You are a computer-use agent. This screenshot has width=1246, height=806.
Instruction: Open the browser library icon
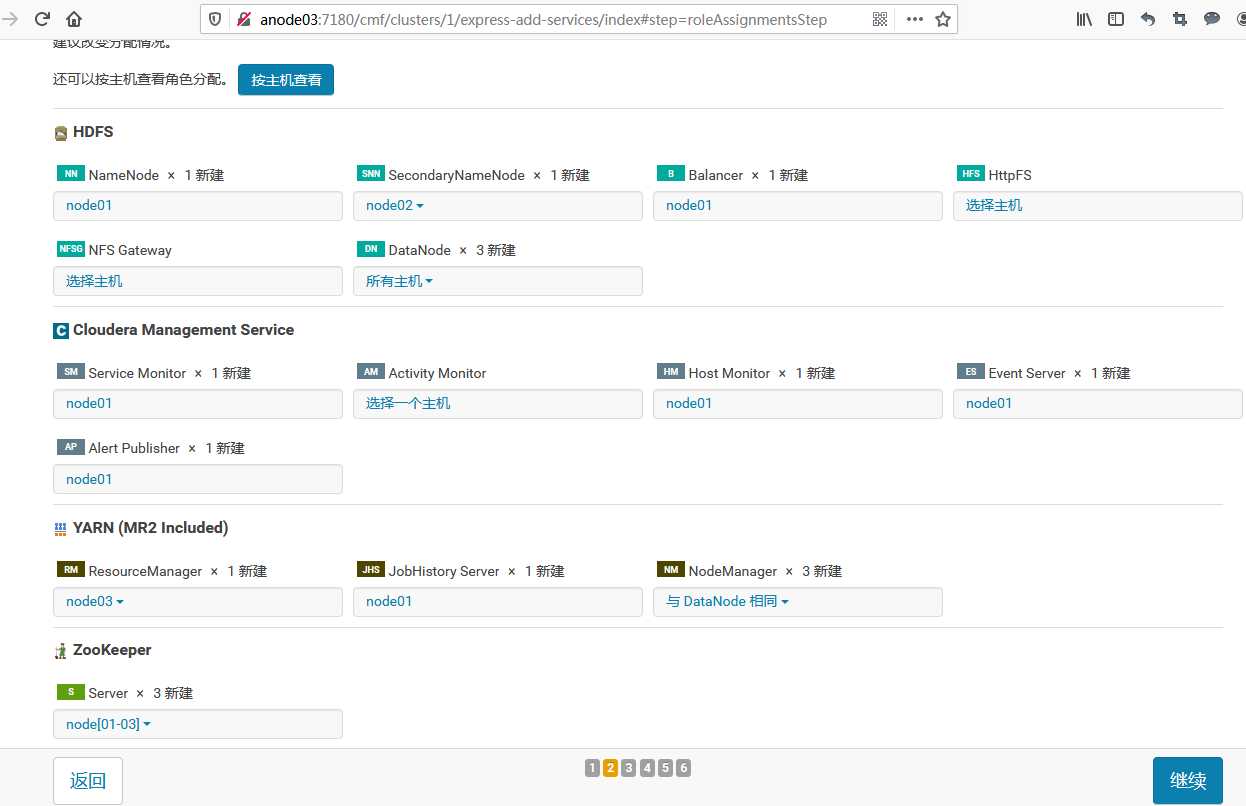tap(1084, 19)
